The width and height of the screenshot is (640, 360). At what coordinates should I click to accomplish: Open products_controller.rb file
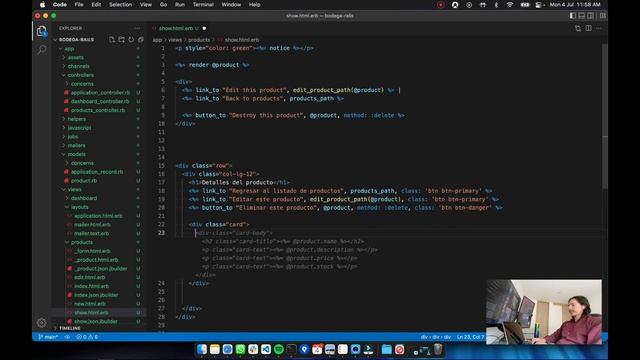[98, 110]
